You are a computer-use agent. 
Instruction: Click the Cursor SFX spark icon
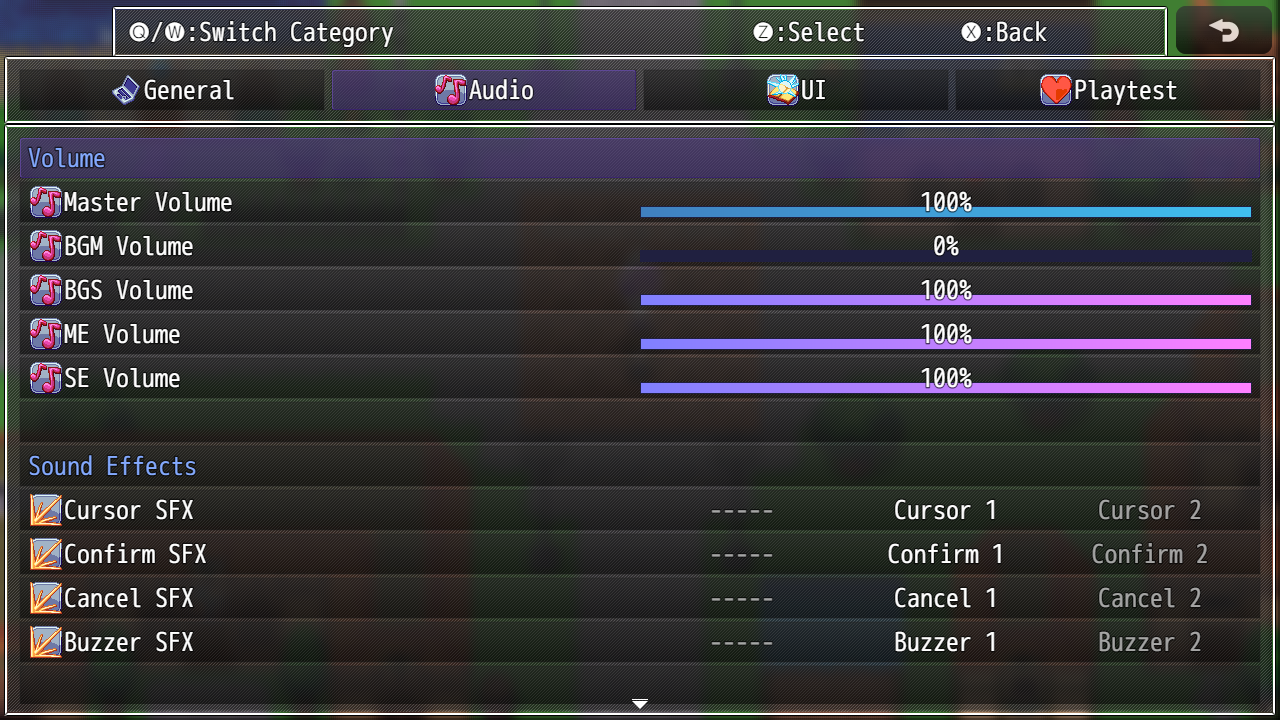point(45,510)
